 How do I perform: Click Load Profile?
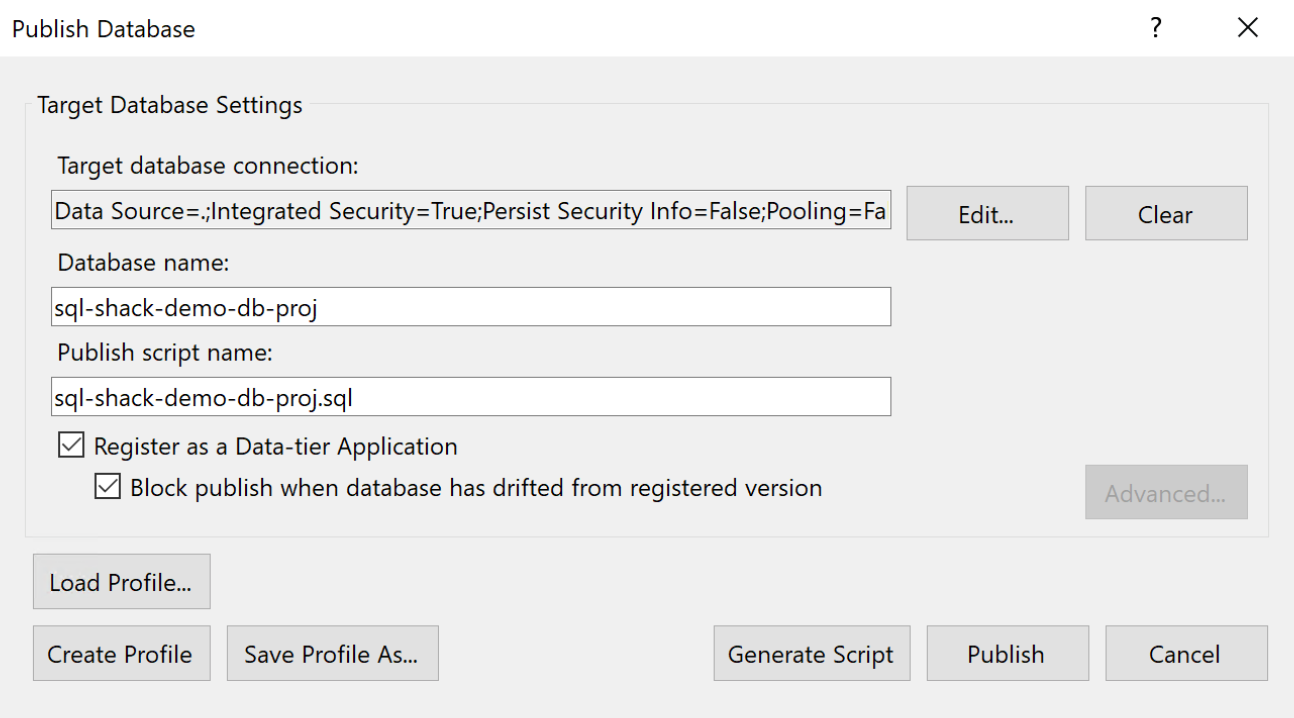coord(121,581)
